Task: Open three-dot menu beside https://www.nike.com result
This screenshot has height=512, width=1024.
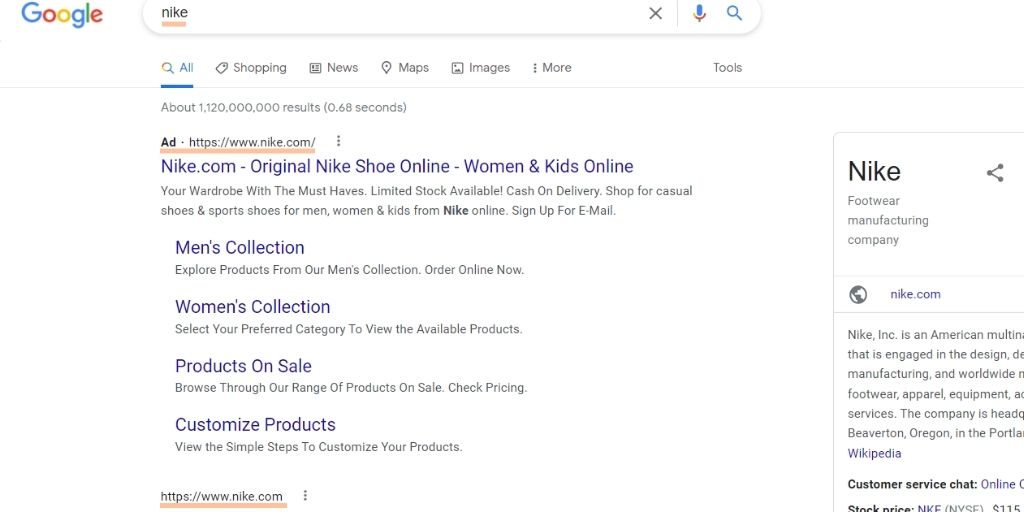Action: click(304, 496)
